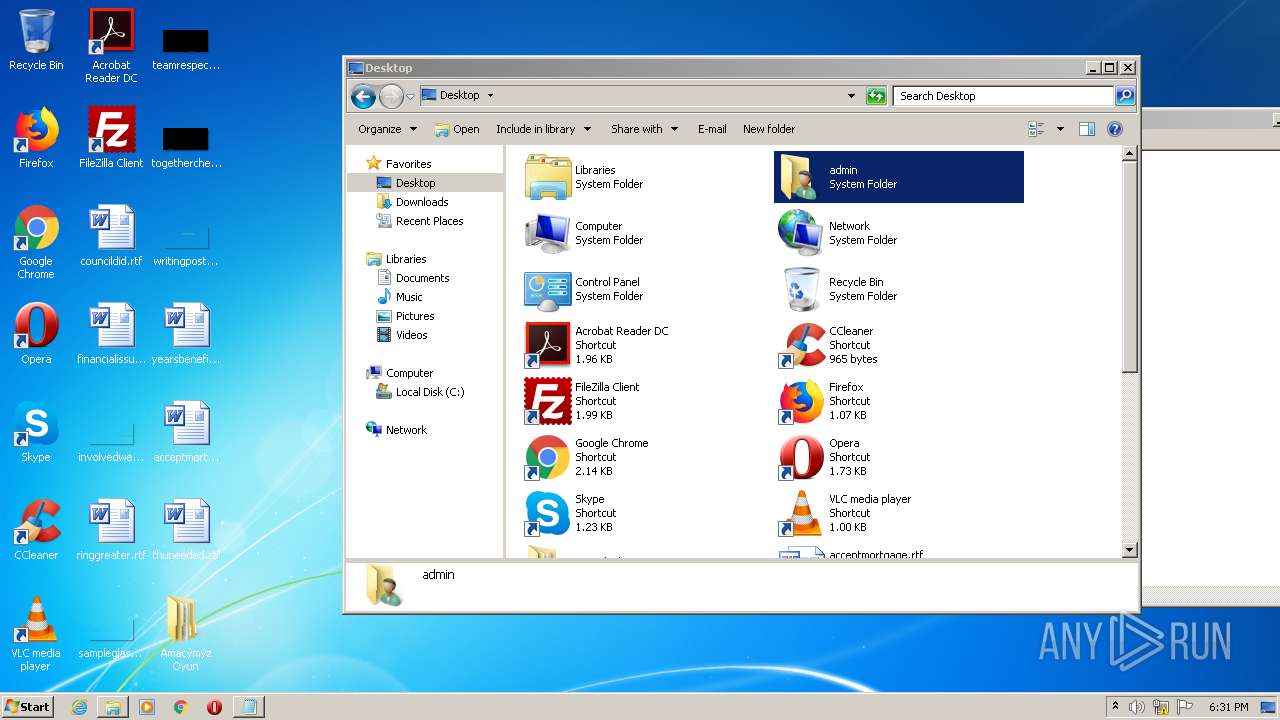Screen dimensions: 1280x720
Task: Open address bar history dropdown arrow
Action: click(851, 96)
